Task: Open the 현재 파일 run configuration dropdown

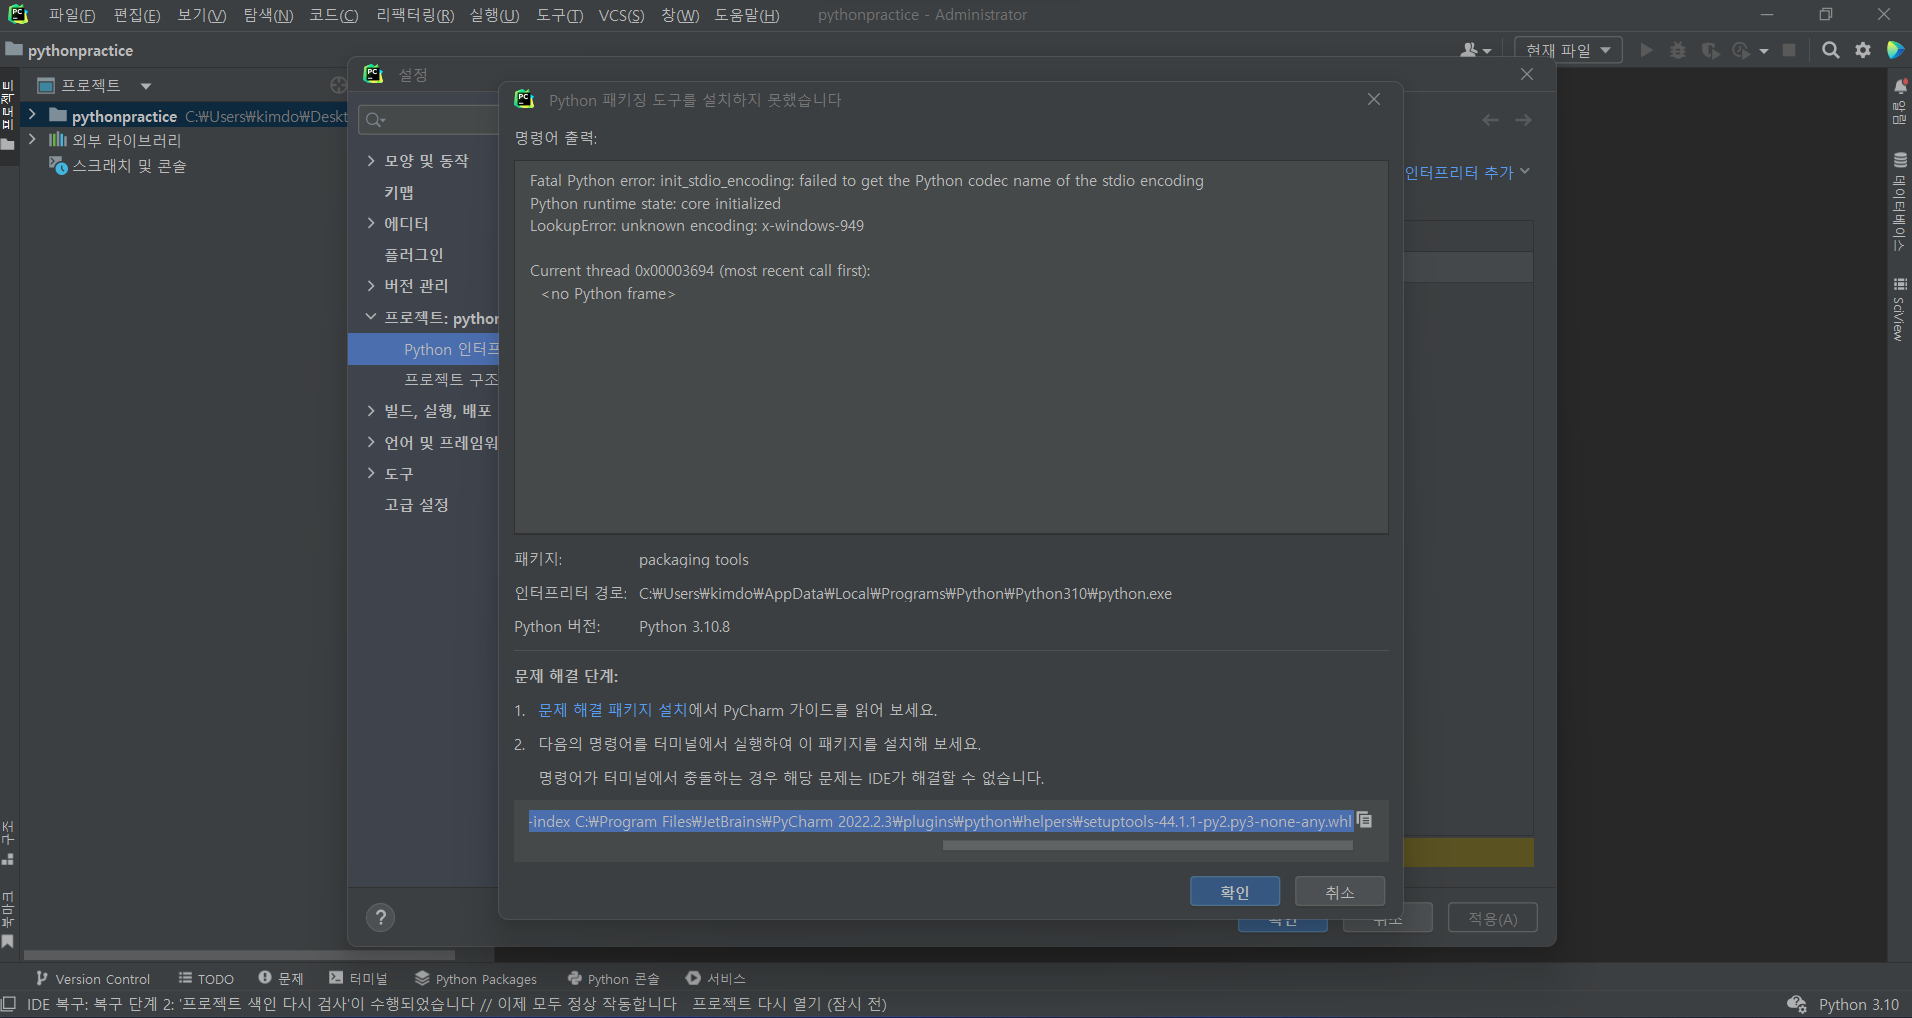Action: [x=1567, y=50]
